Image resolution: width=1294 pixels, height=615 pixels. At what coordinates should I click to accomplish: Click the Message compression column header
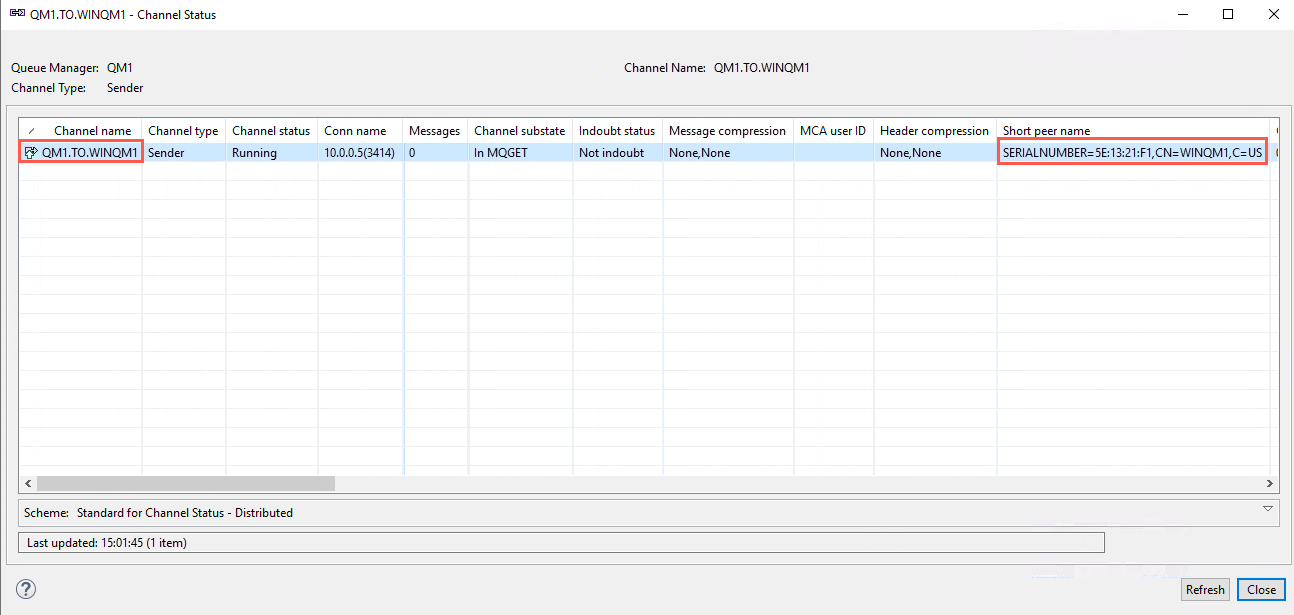click(727, 131)
